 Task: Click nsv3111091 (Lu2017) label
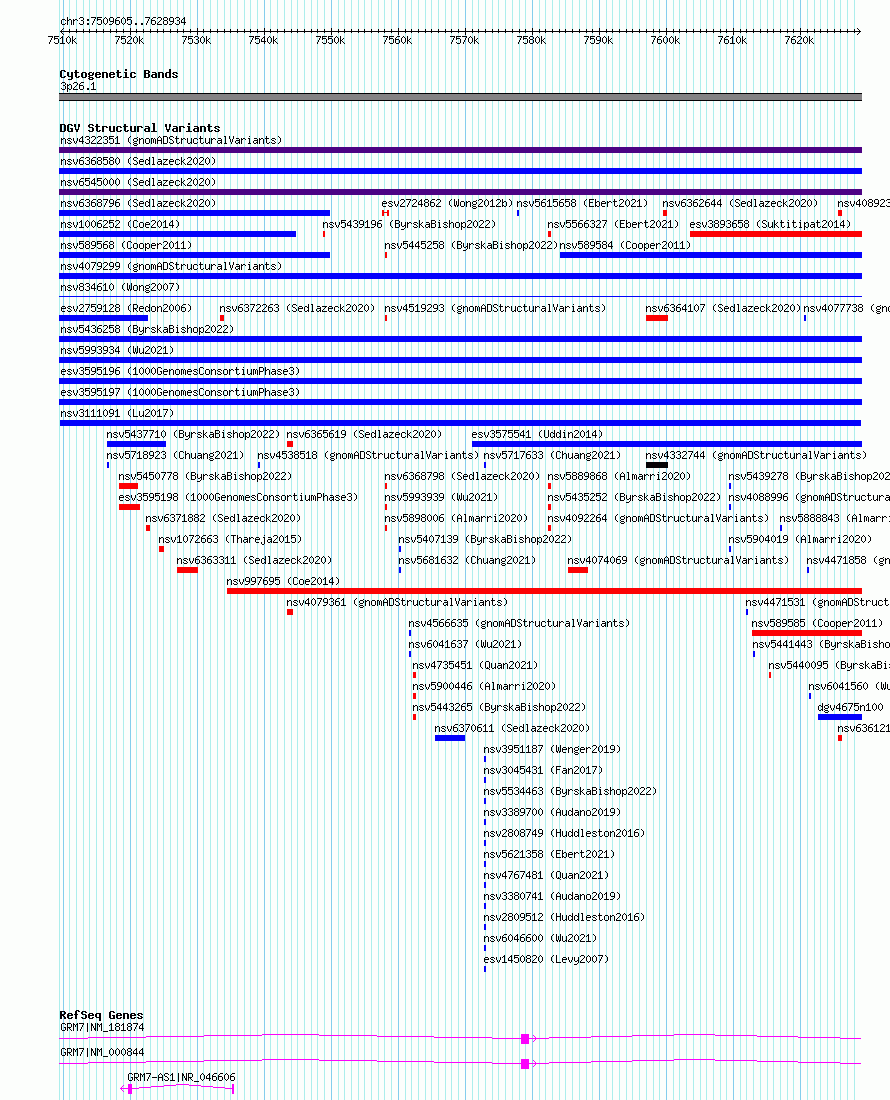click(x=117, y=414)
